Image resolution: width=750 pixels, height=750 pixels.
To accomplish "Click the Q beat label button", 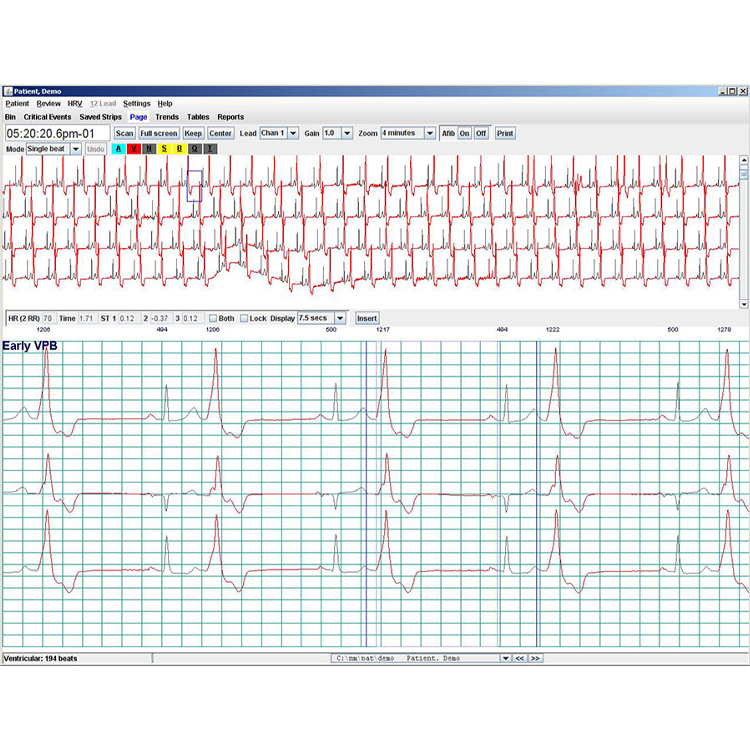I will tap(194, 149).
